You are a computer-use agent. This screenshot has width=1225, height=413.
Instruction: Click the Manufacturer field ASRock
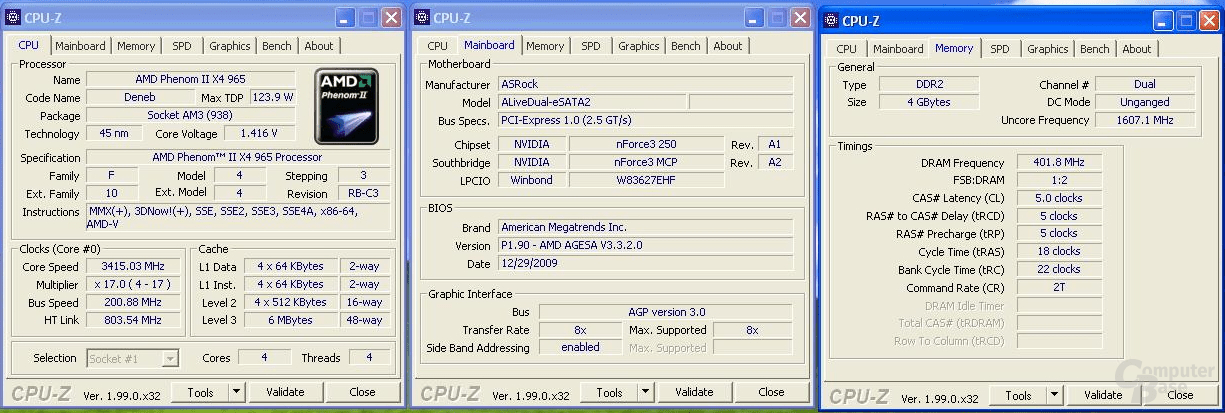644,85
